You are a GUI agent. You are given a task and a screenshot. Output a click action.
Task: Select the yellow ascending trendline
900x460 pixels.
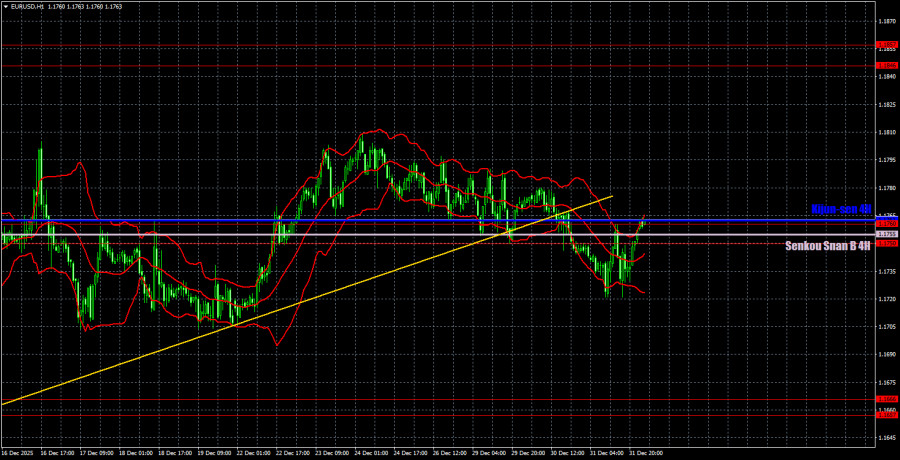tap(200, 333)
